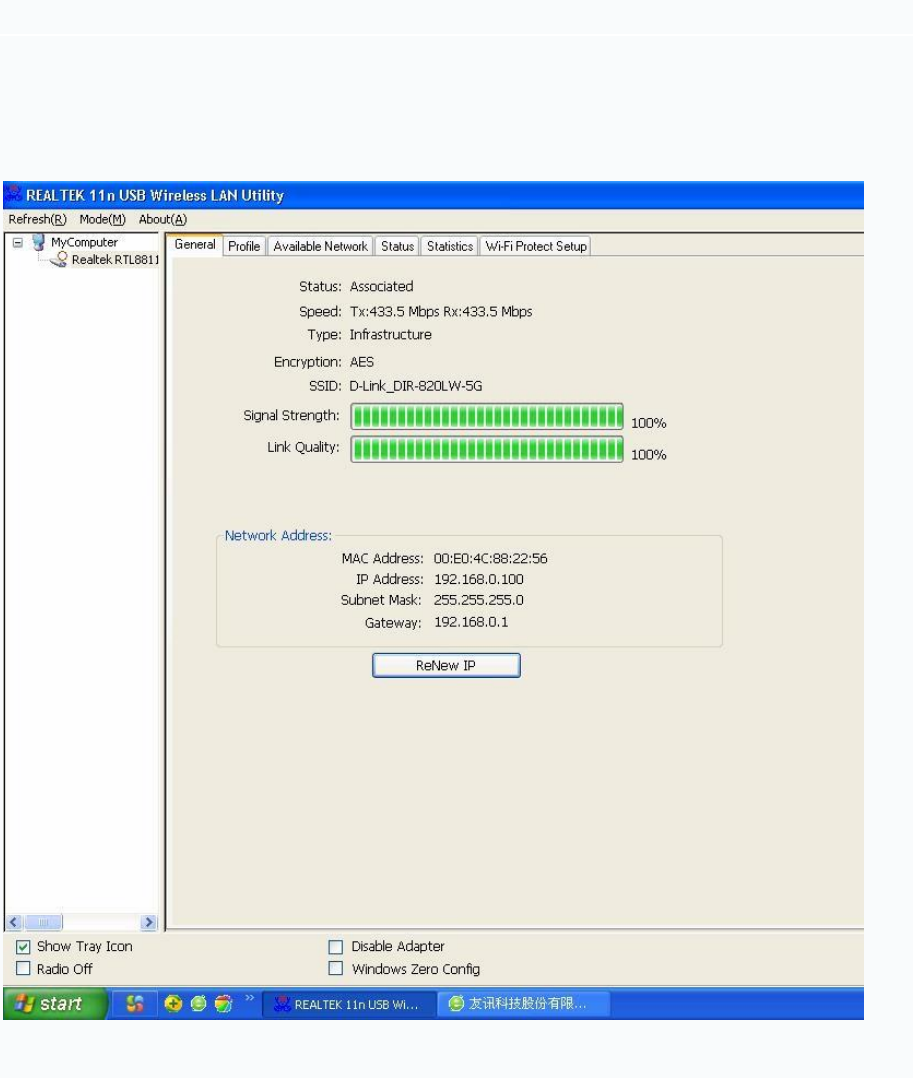Open the Wi-Fi Protect Setup tab
The height and width of the screenshot is (1078, 913).
(x=536, y=246)
